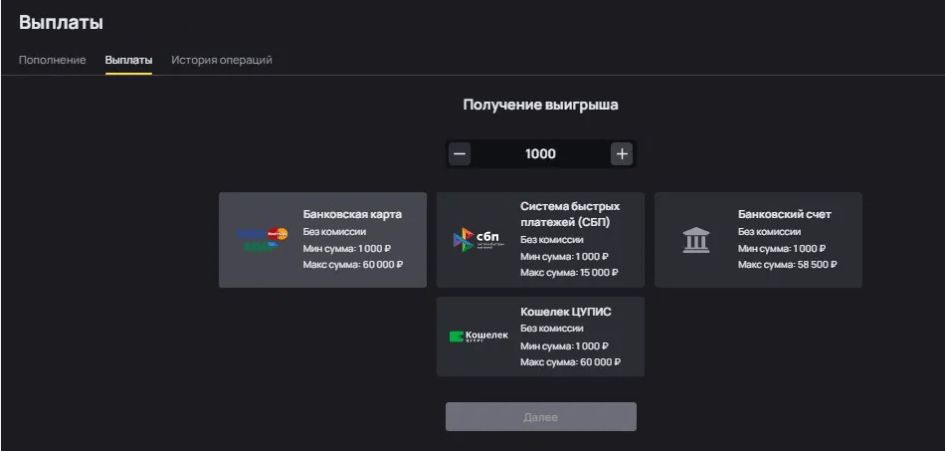Screen dimensions: 945x451
Task: Click the max sum 58 500 ₽ text
Action: pos(787,265)
